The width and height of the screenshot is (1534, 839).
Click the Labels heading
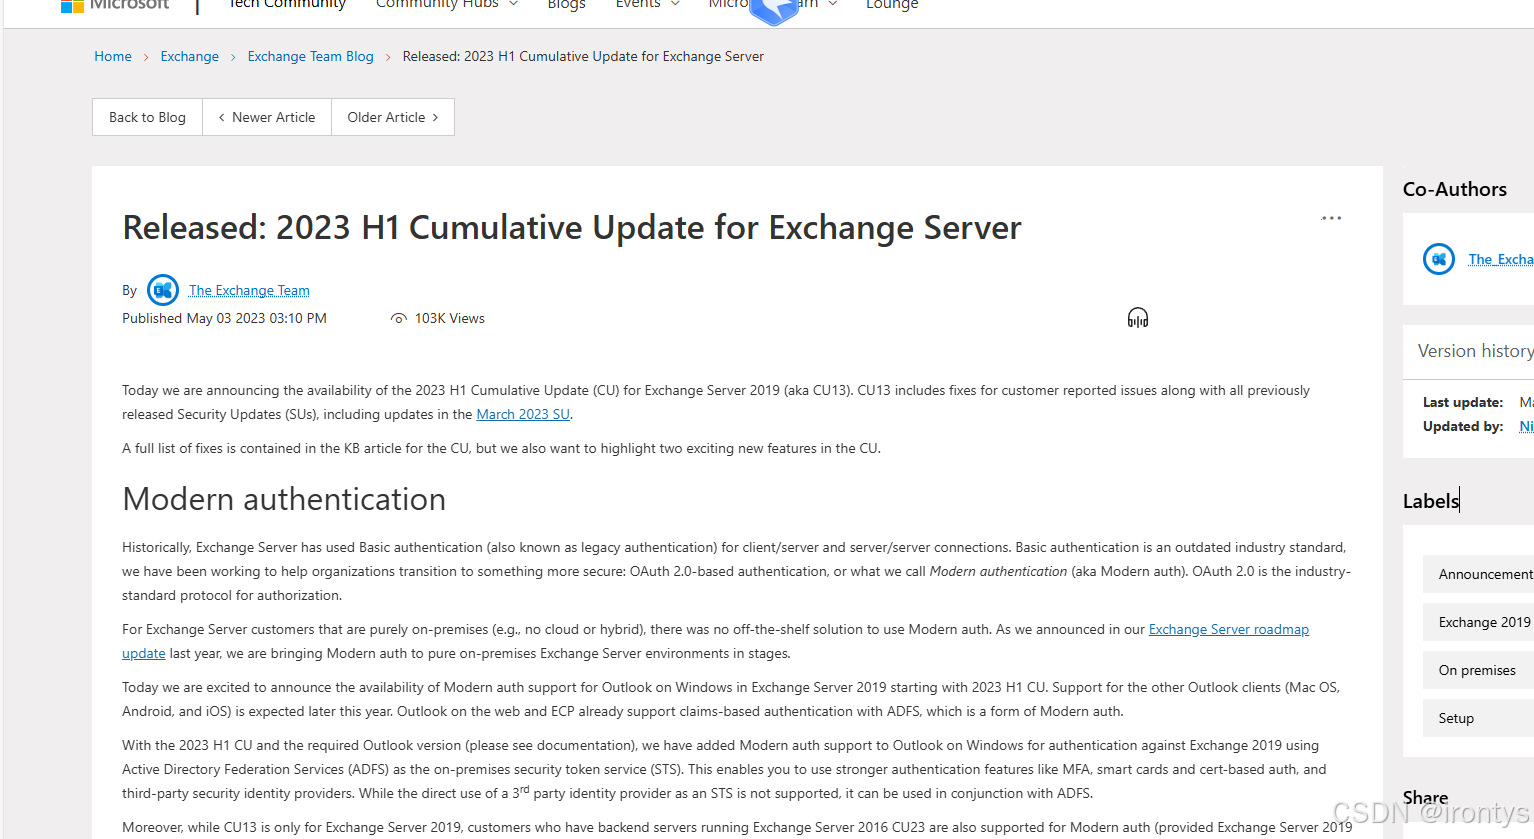[x=1431, y=501]
